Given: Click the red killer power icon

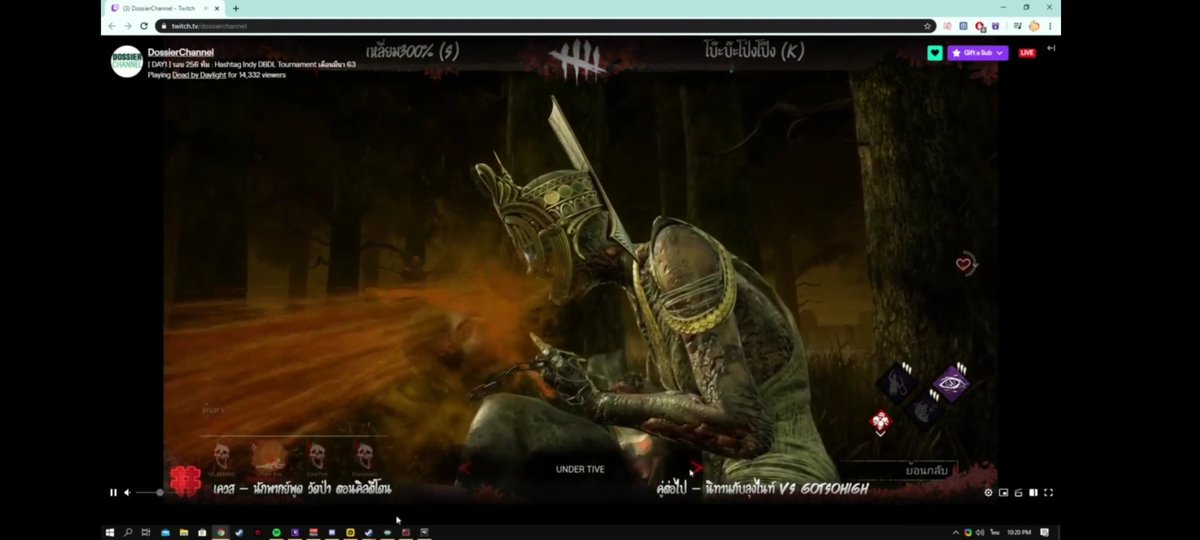Looking at the screenshot, I should click(881, 422).
